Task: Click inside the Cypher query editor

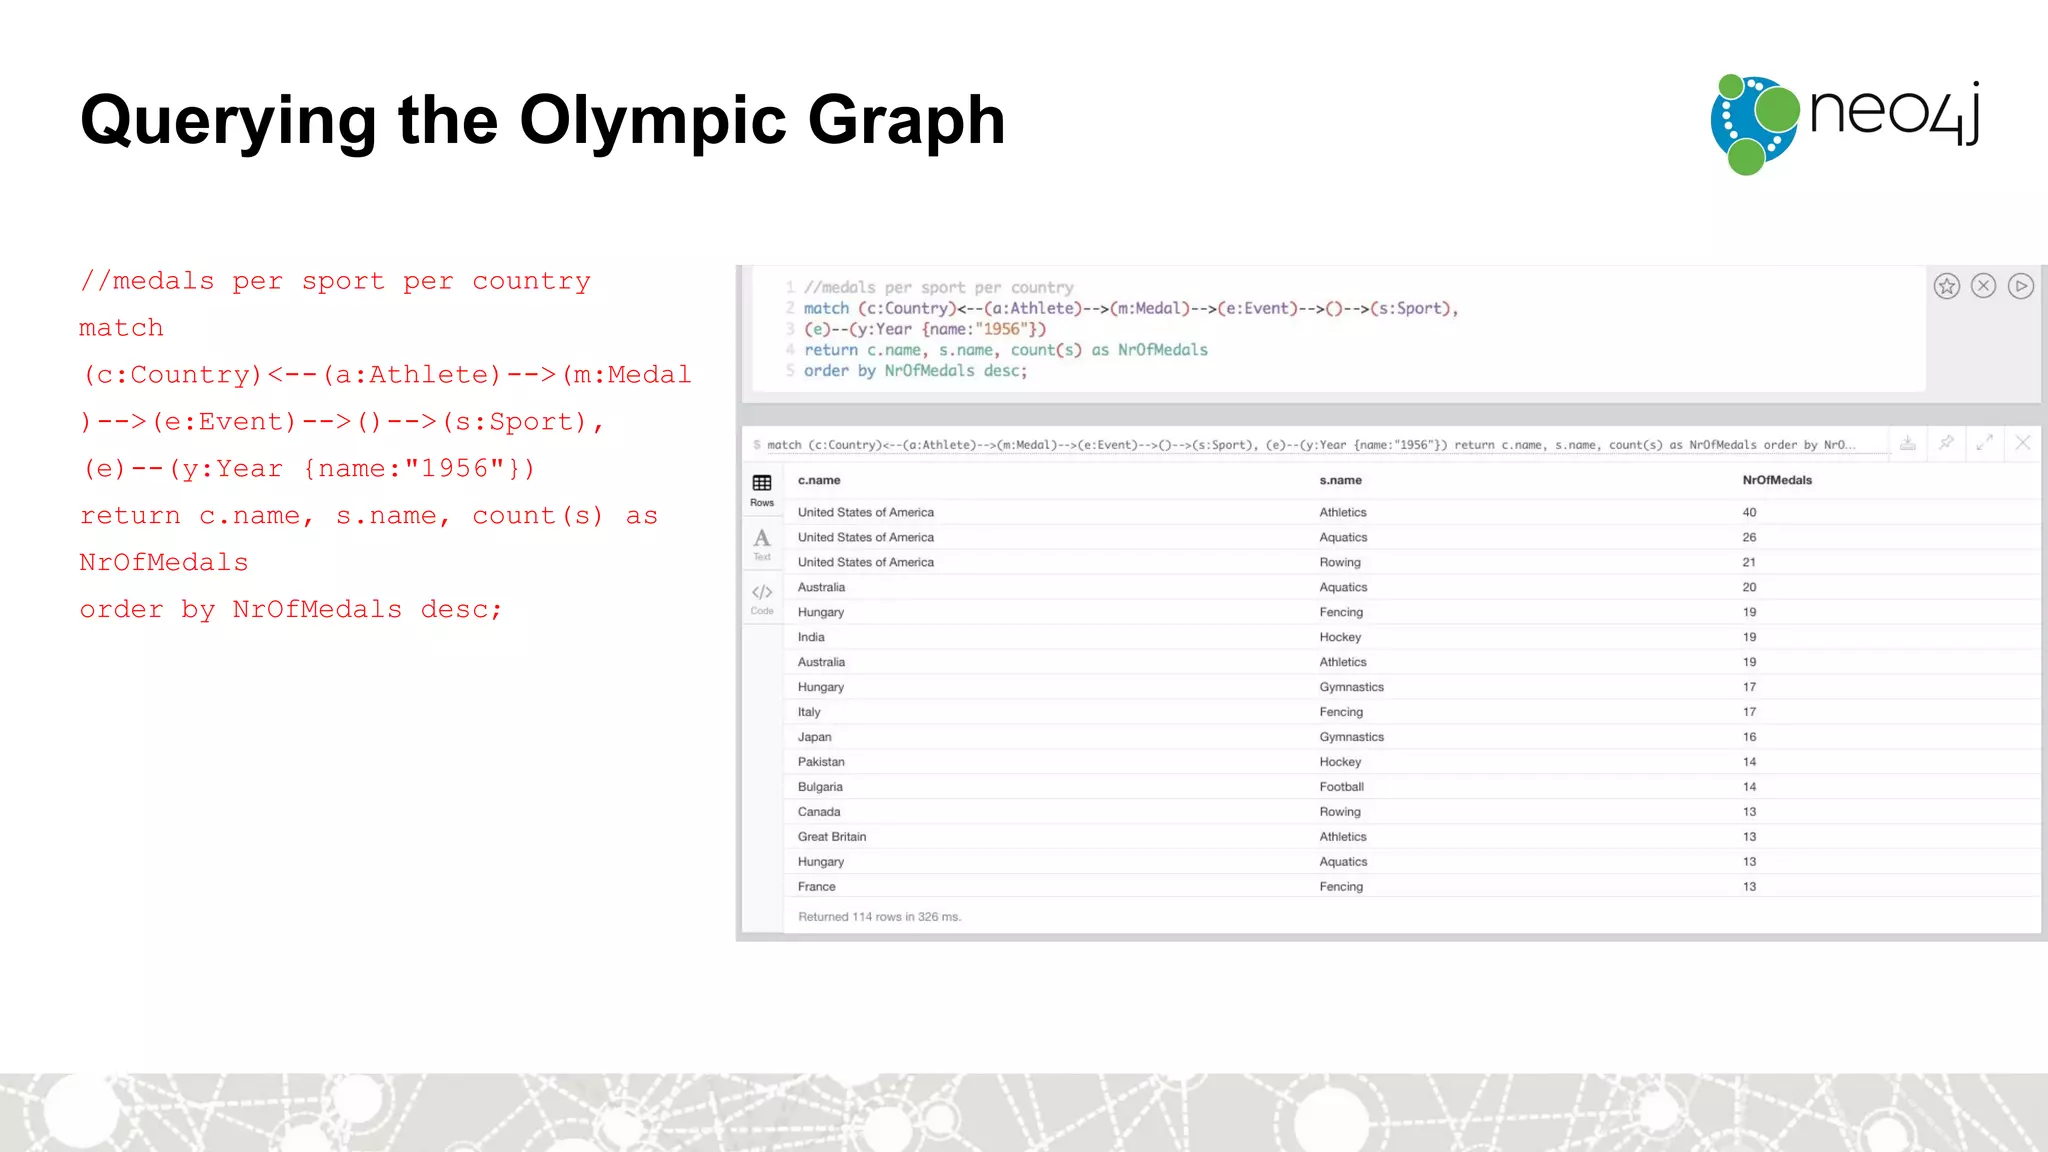Action: click(1338, 329)
